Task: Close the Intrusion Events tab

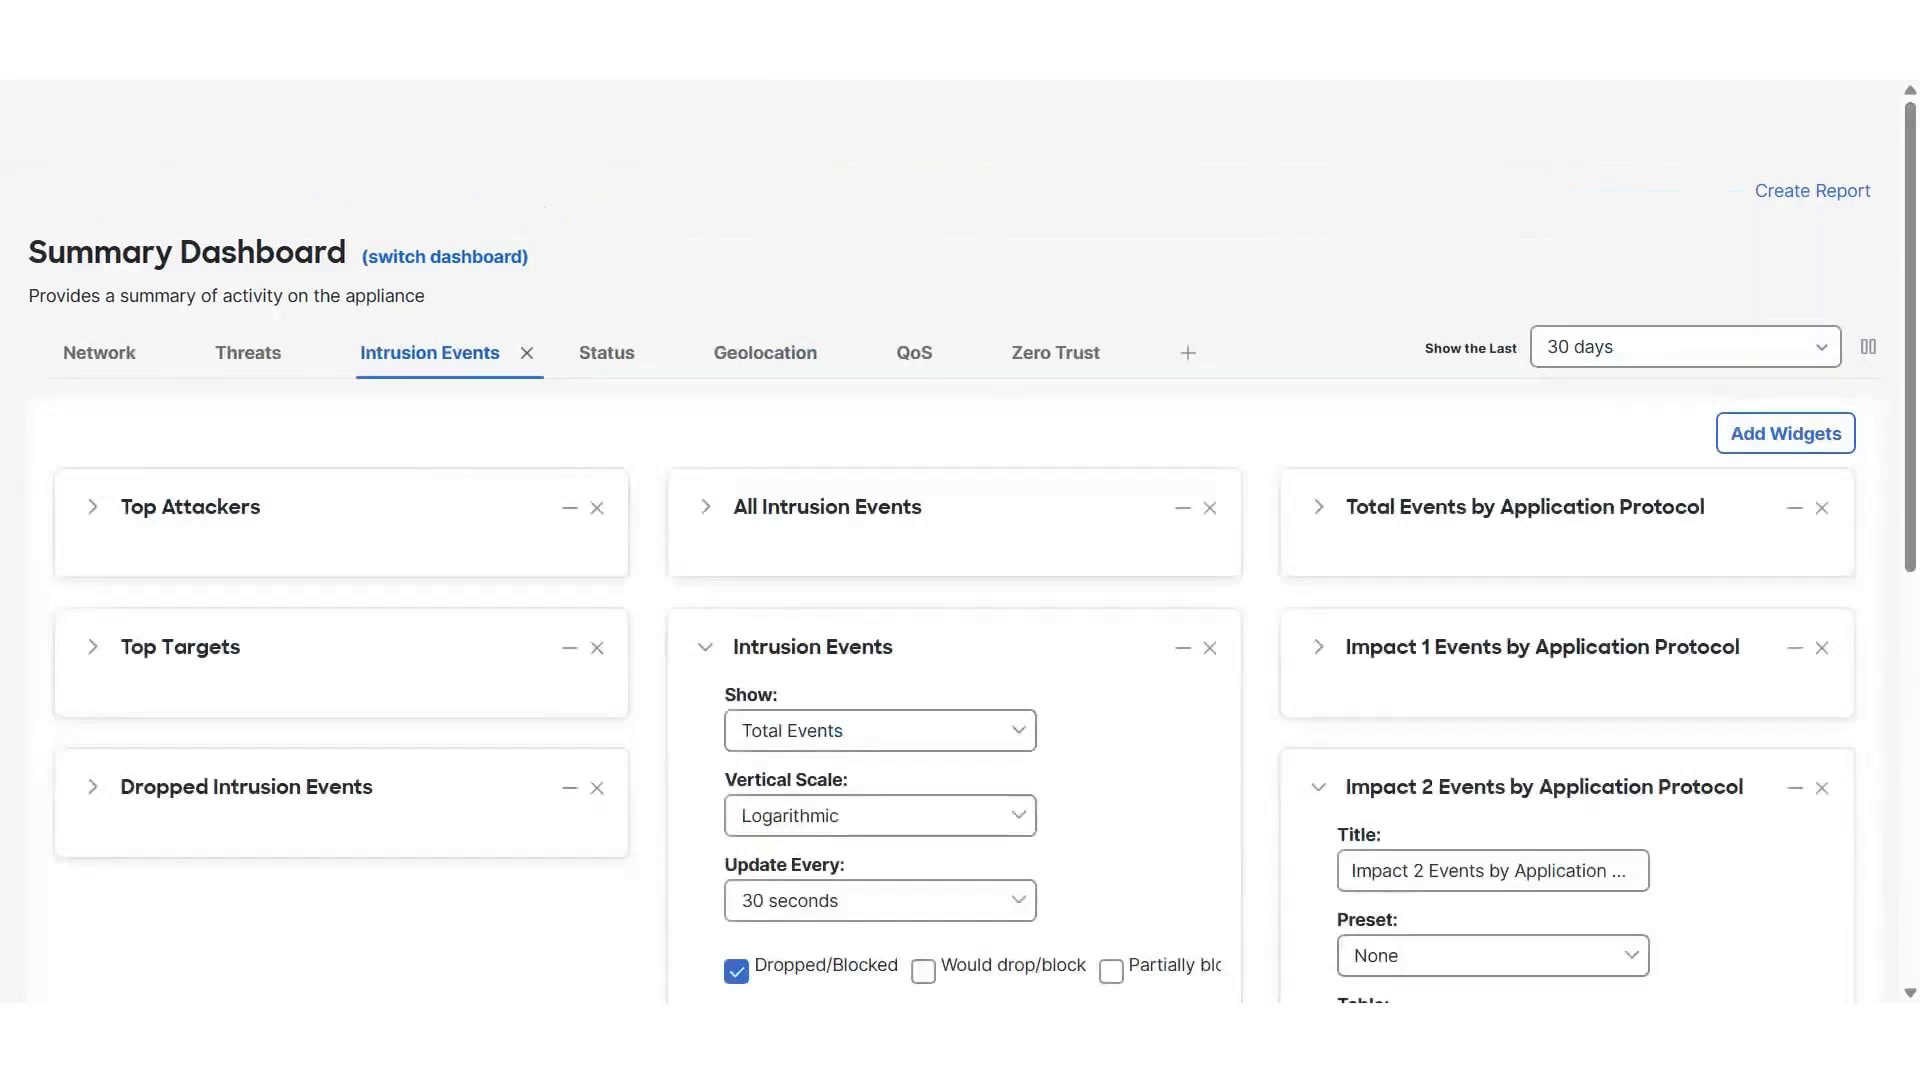Action: point(527,353)
